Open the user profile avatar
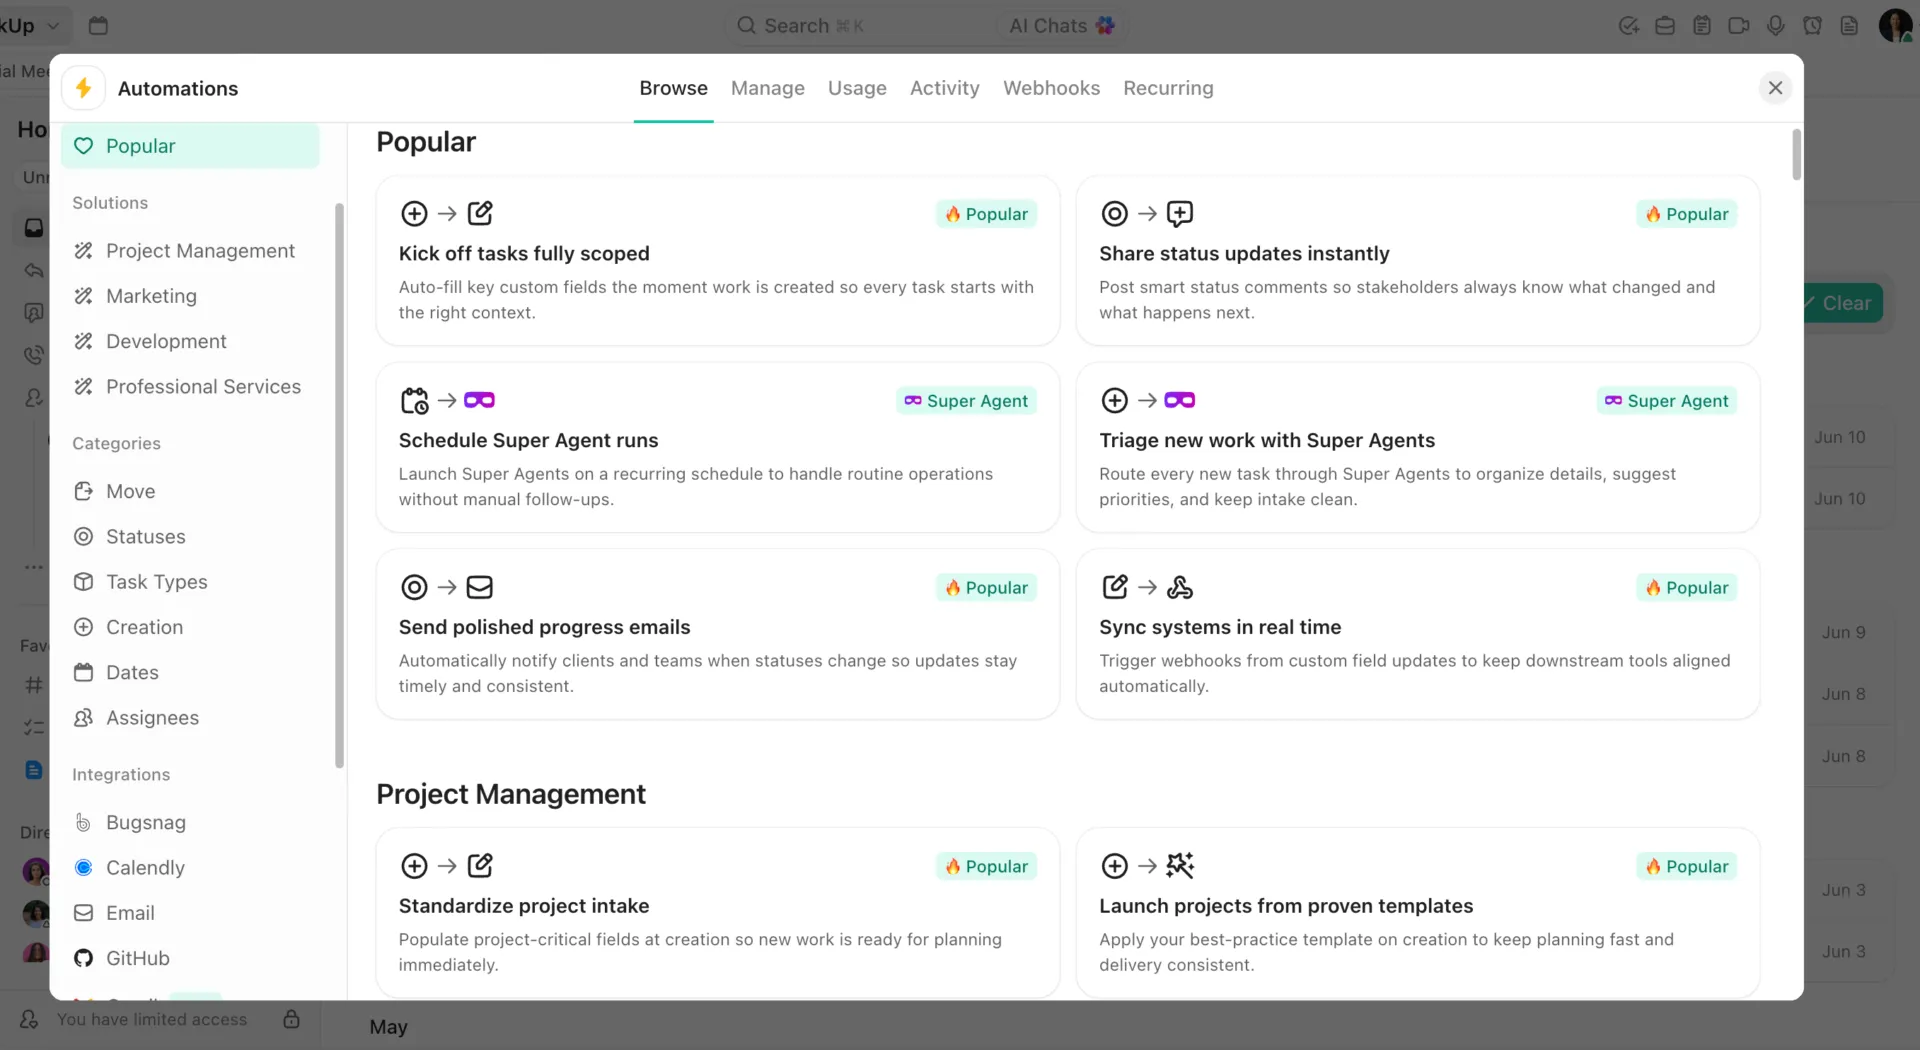 tap(1895, 26)
